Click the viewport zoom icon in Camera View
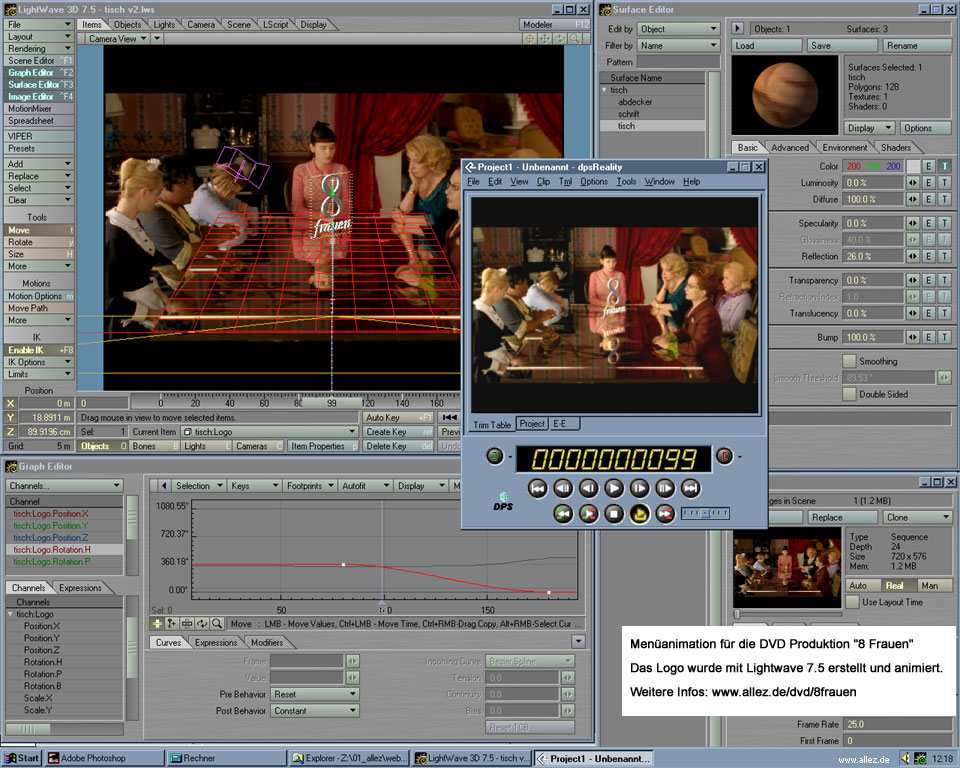This screenshot has width=960, height=768. [574, 39]
